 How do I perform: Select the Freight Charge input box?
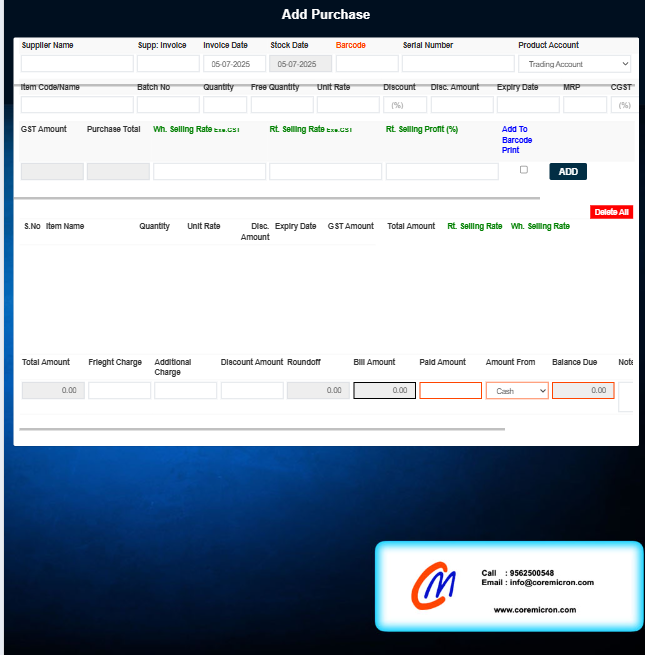pyautogui.click(x=119, y=391)
